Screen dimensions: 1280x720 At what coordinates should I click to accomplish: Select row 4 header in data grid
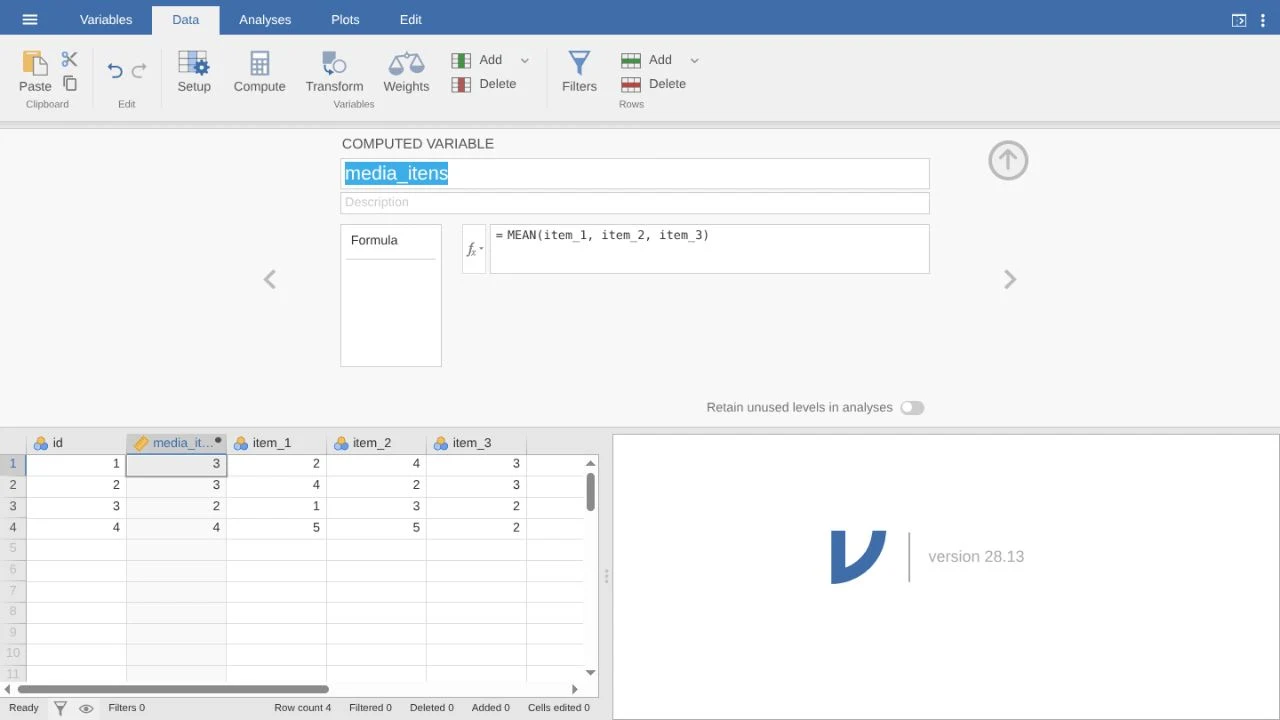pos(13,527)
